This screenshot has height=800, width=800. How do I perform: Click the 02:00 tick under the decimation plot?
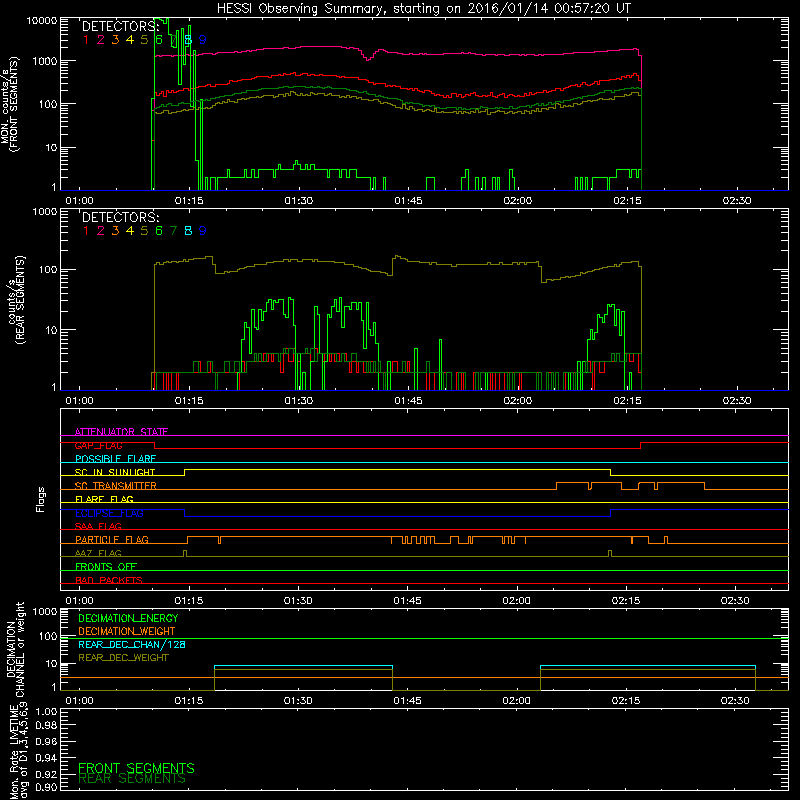pyautogui.click(x=516, y=701)
